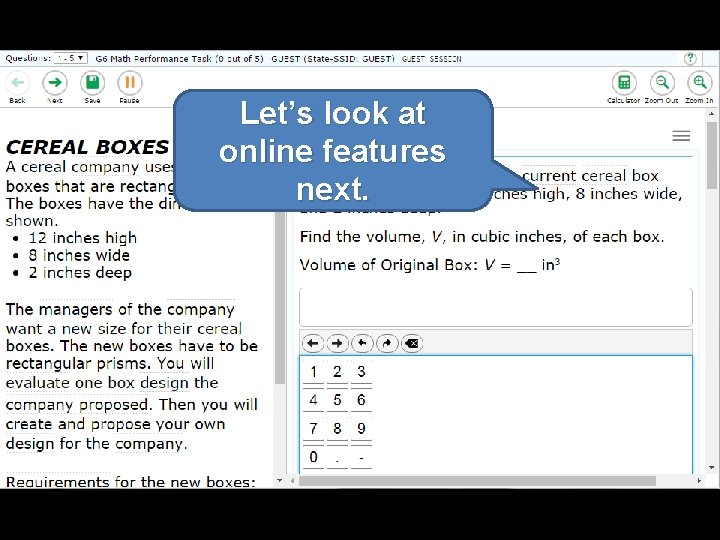The width and height of the screenshot is (720, 540).
Task: Click the passage pane vertical scrollbar
Action: (280, 298)
